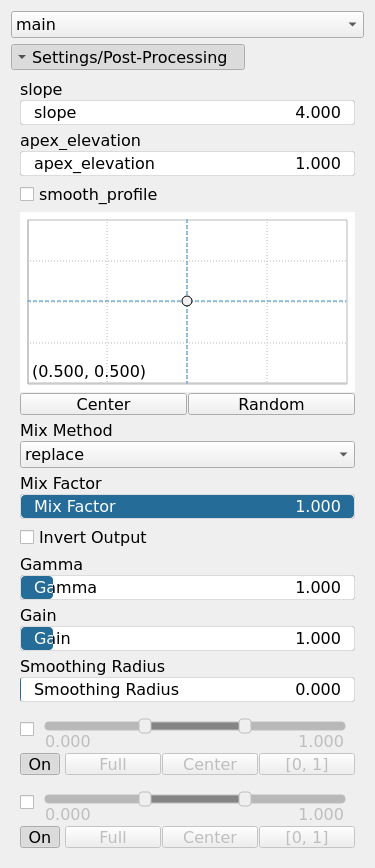Collapse the Settings/Post-Processing section
Viewport: 375px width, 868px height.
[x=128, y=57]
